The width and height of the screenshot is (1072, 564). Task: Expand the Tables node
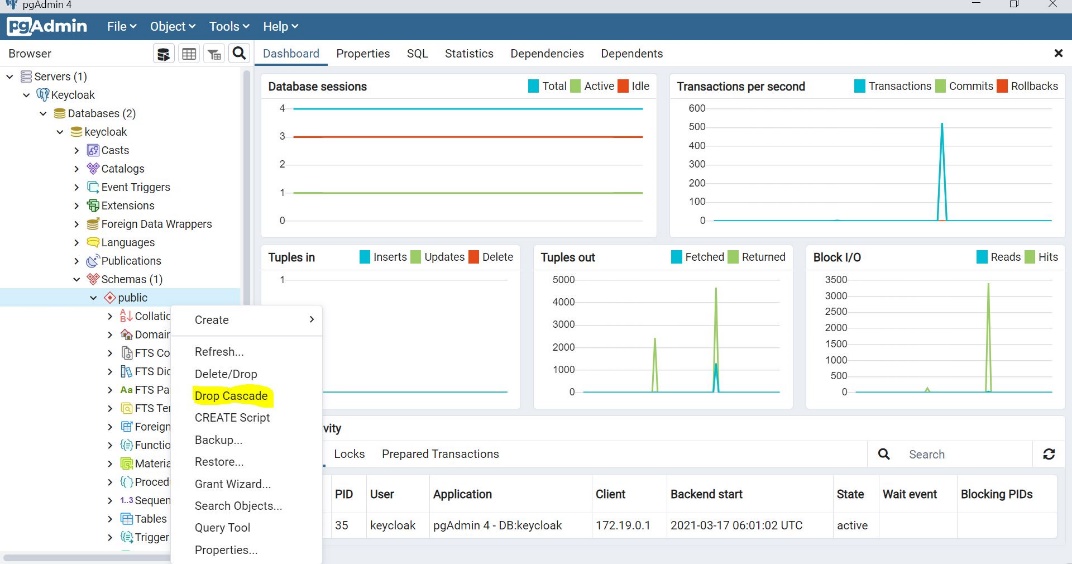click(x=110, y=519)
